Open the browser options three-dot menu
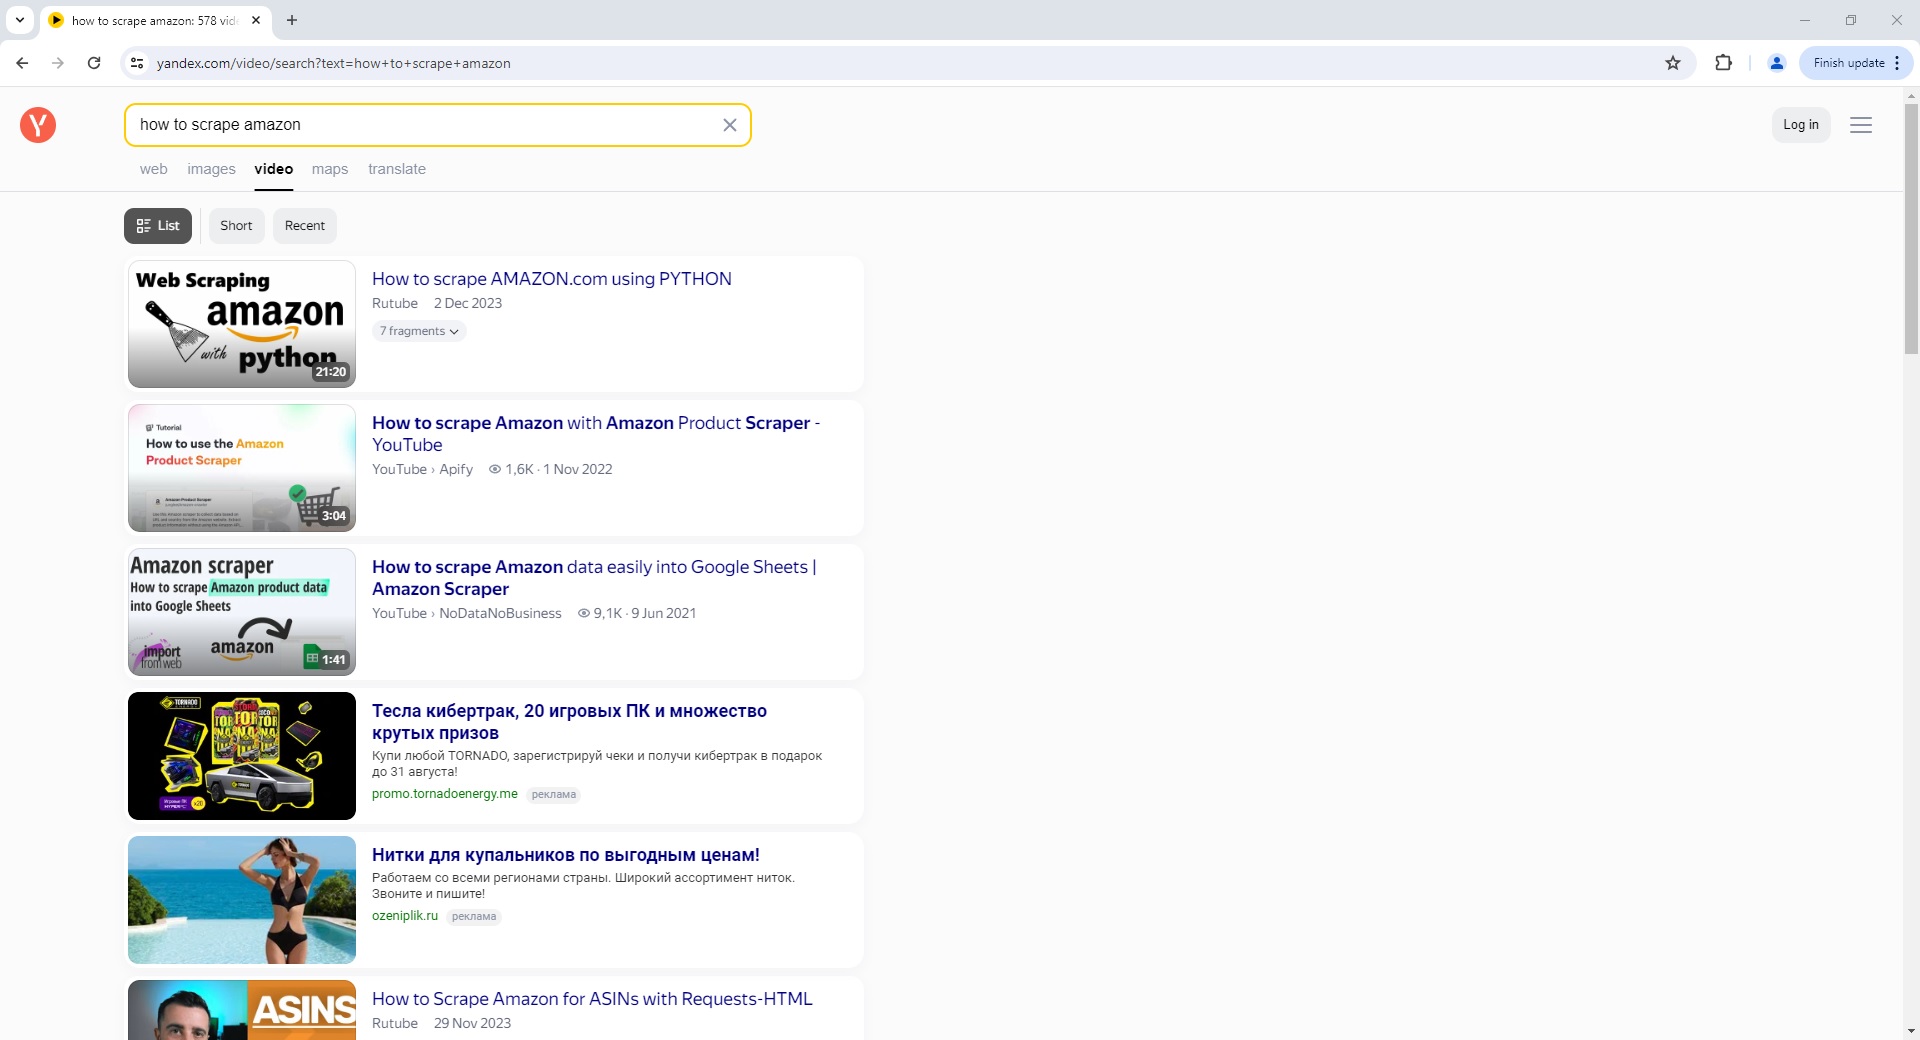Viewport: 1920px width, 1040px height. click(x=1897, y=62)
